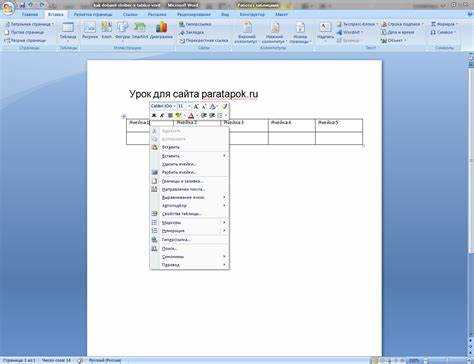Open the Нижний колонтитул footer gallery
This screenshot has height=364, width=474.
[x=274, y=32]
